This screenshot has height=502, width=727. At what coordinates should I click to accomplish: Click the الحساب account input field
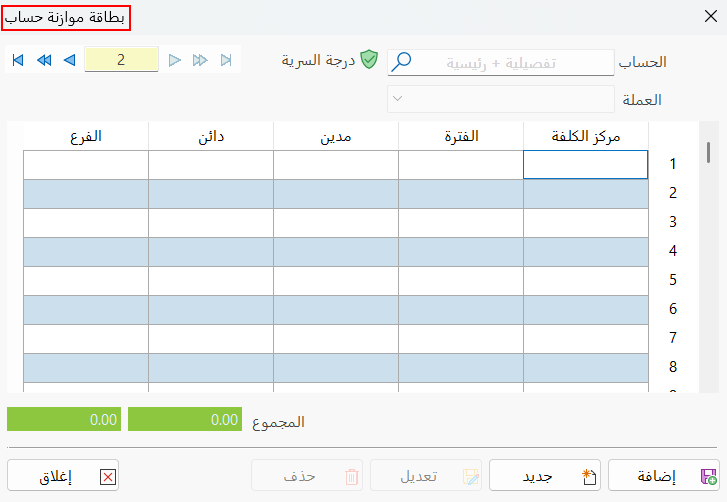pos(501,62)
